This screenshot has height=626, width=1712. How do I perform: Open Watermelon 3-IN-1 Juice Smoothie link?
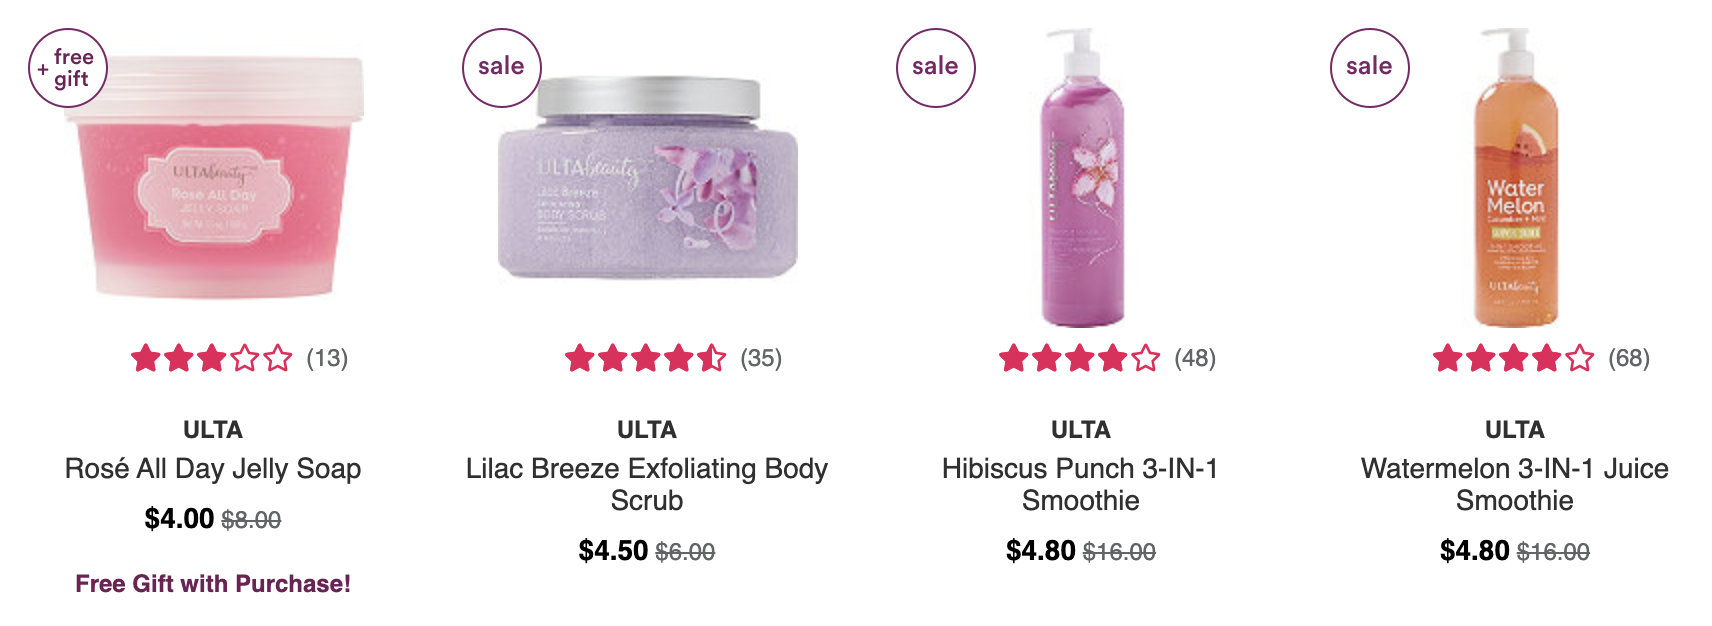point(1515,484)
